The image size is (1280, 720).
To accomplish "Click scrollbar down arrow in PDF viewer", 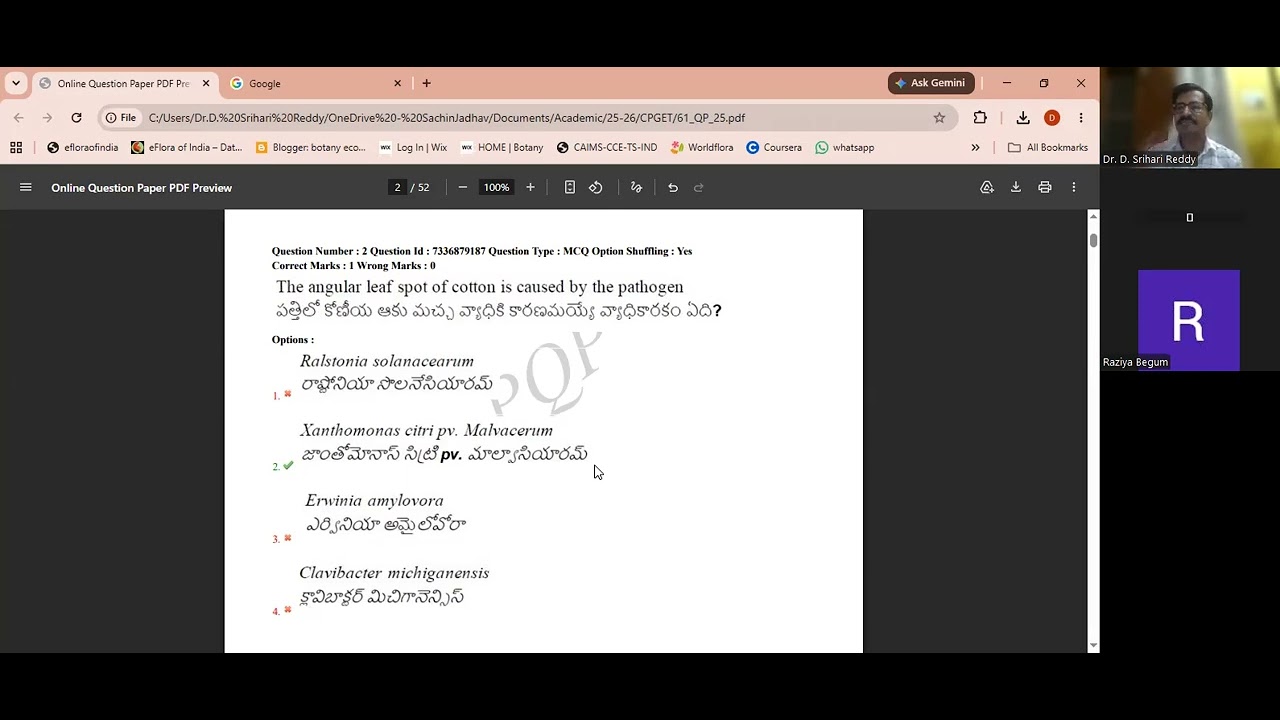I will tap(1093, 646).
